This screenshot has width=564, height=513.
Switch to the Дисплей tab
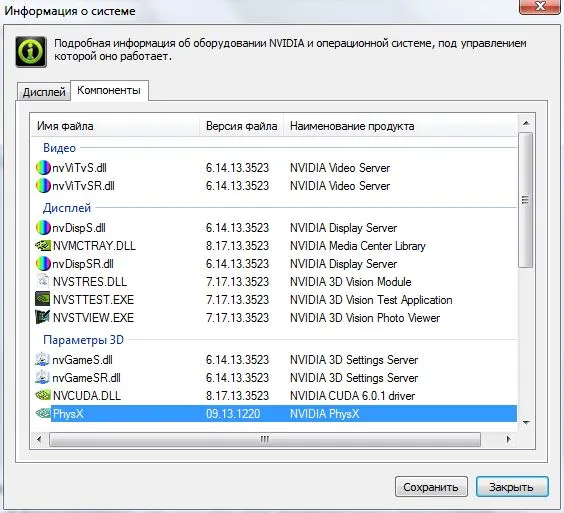[44, 92]
